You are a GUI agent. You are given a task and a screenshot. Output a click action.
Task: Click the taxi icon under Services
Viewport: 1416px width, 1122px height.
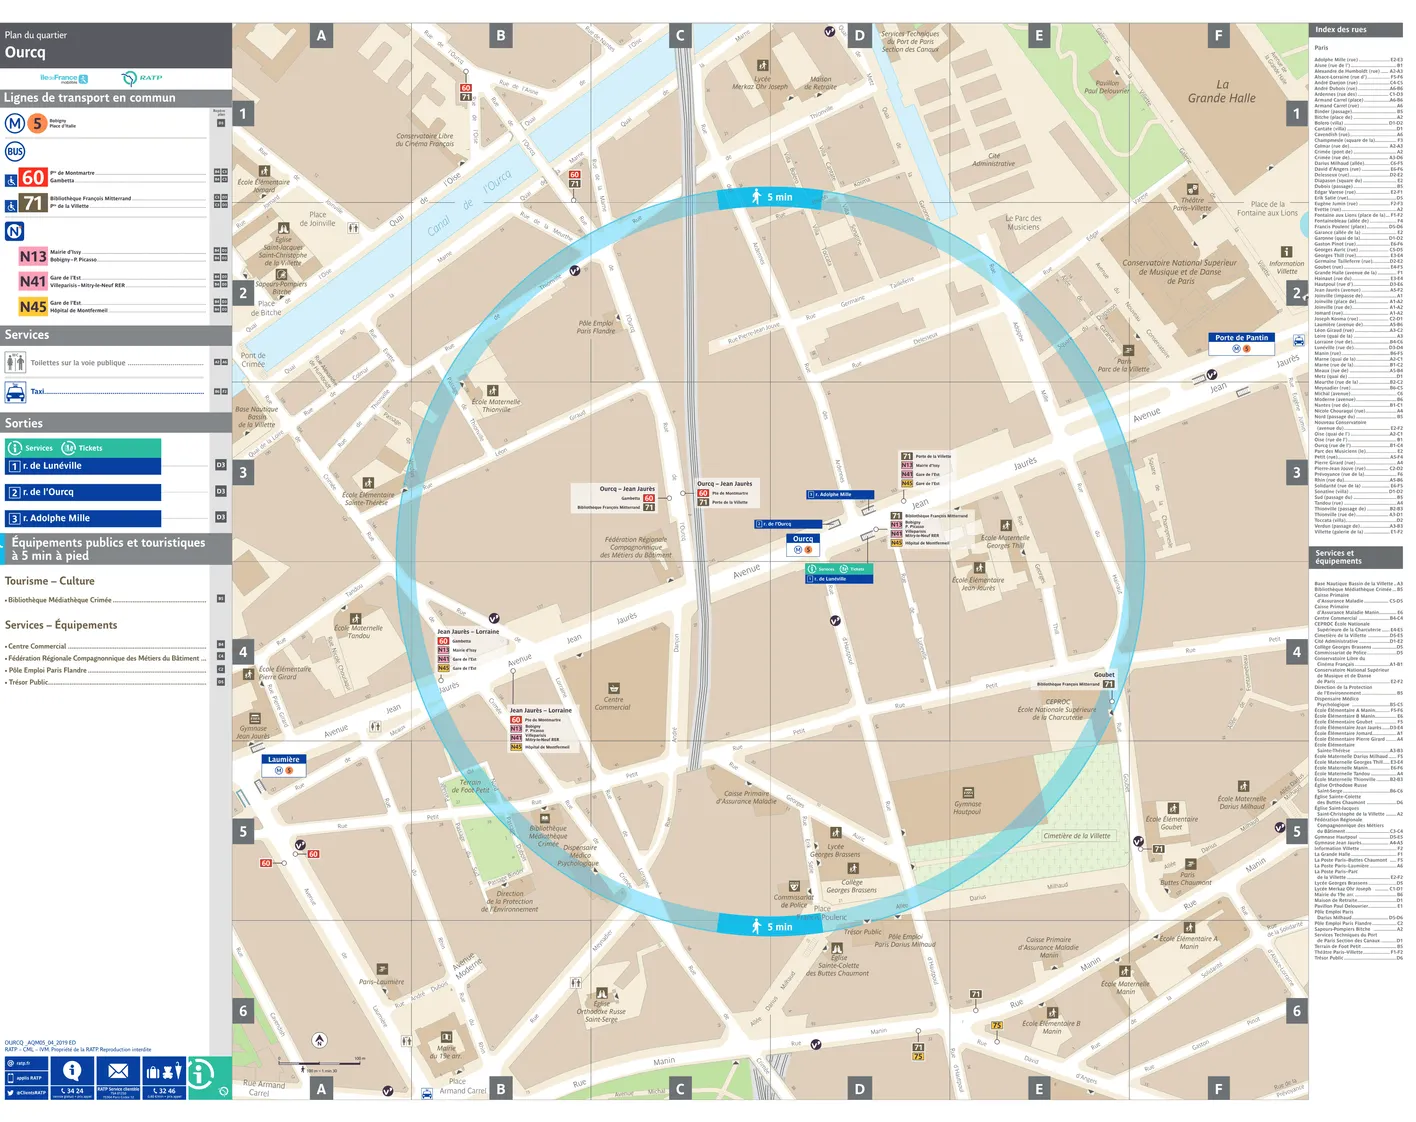[15, 392]
